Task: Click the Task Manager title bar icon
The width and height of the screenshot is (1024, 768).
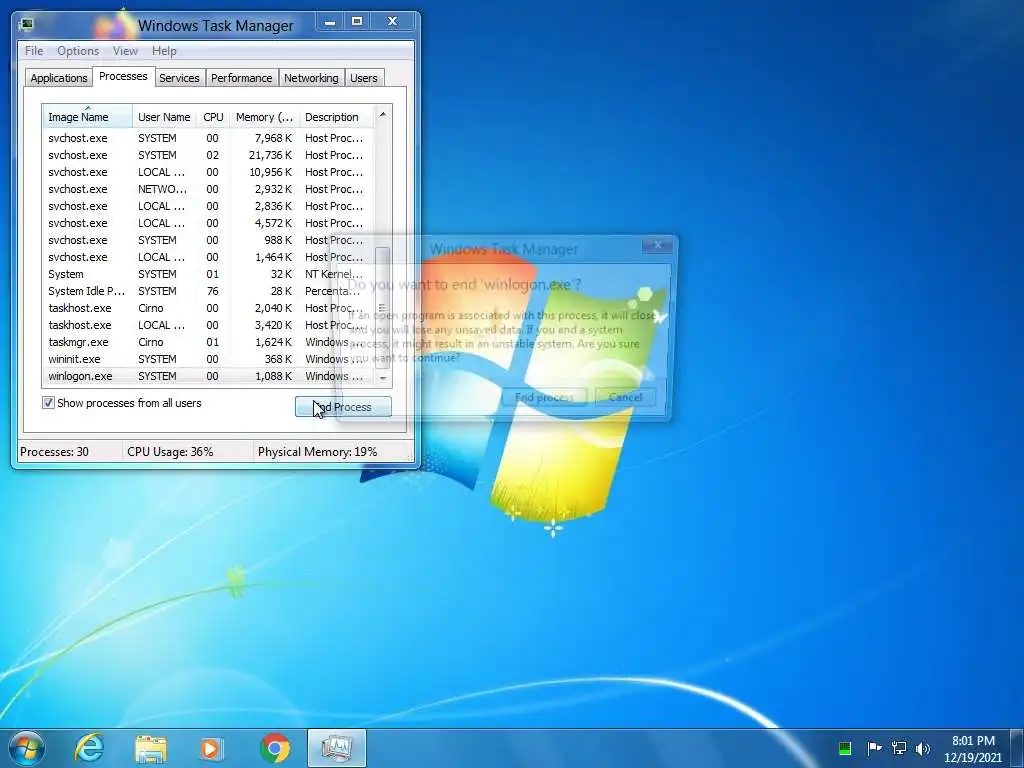Action: coord(26,25)
